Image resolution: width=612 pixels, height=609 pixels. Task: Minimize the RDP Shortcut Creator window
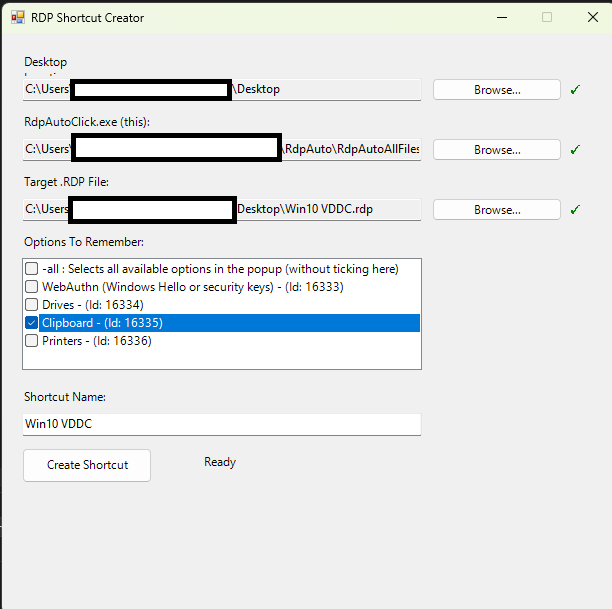502,18
